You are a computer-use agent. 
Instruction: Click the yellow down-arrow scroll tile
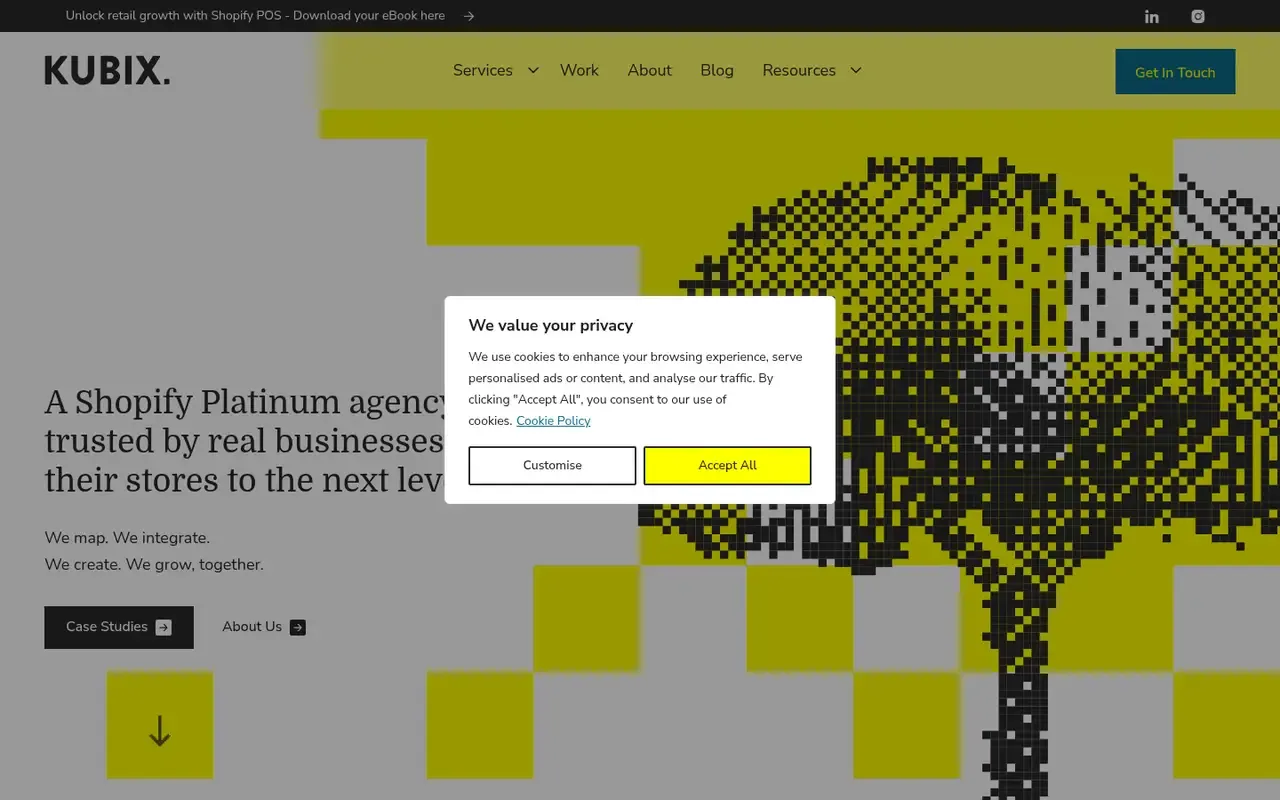pos(160,725)
